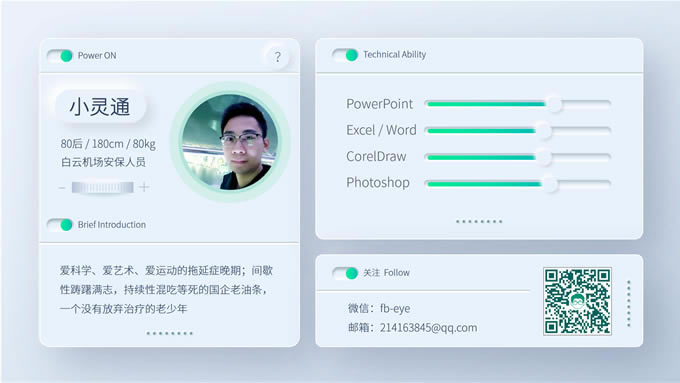Click the plus icon beside the stepper bar
The image size is (680, 383).
click(144, 187)
